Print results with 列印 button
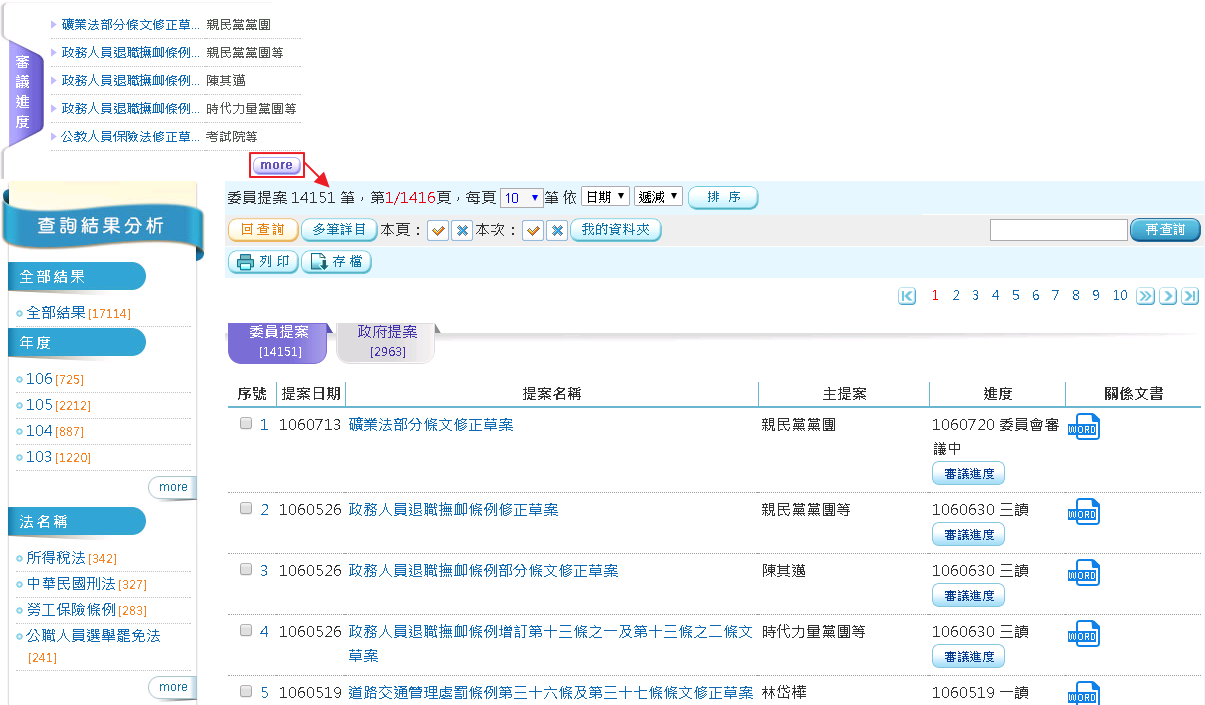 (263, 262)
